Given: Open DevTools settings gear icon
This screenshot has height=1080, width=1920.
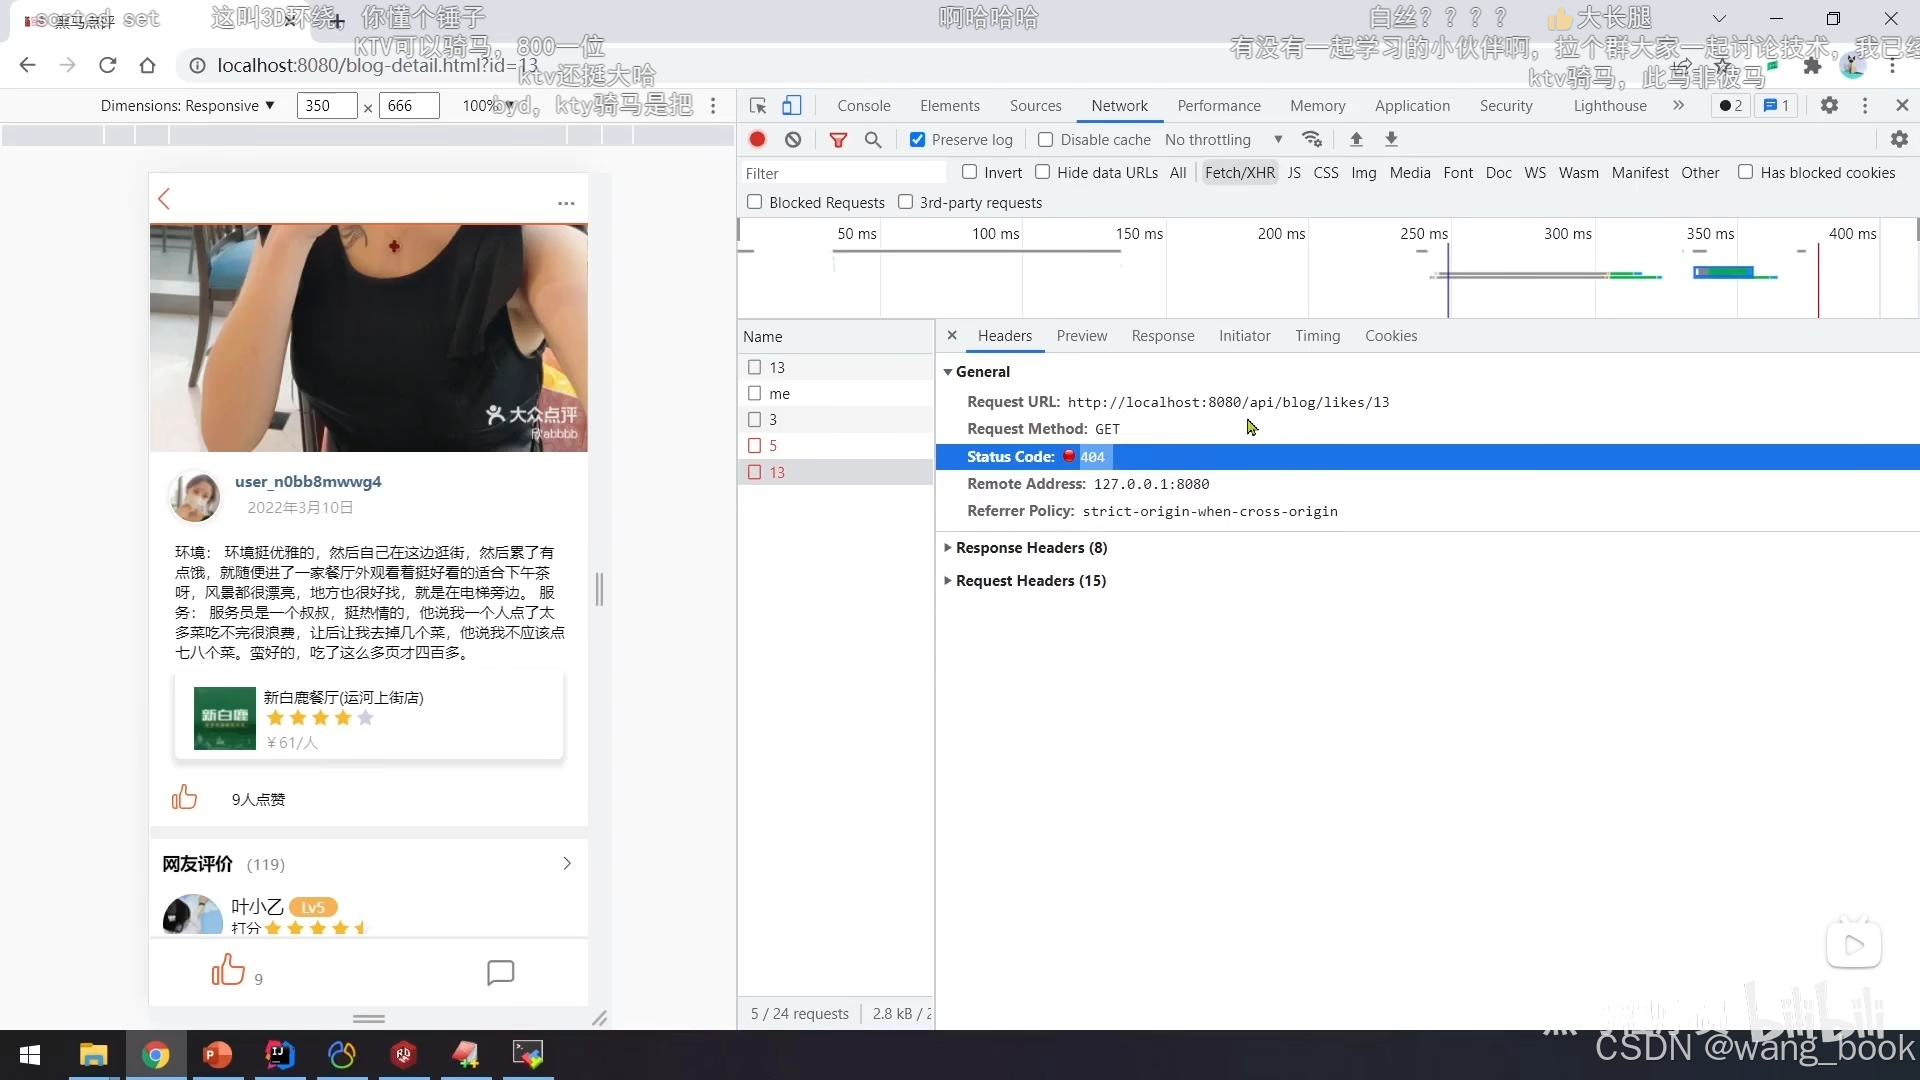Looking at the screenshot, I should pyautogui.click(x=1829, y=106).
